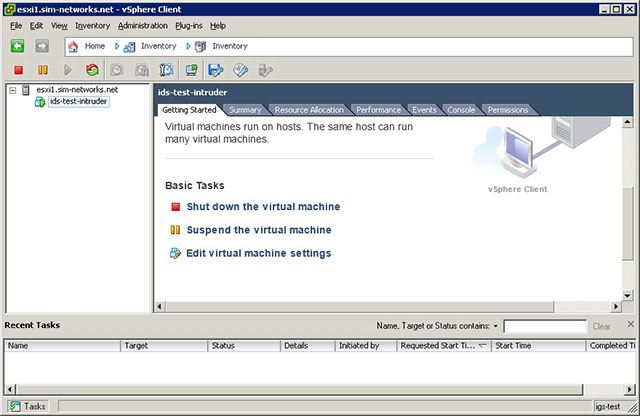The width and height of the screenshot is (640, 416).
Task: Click the green back navigation arrow
Action: click(17, 46)
